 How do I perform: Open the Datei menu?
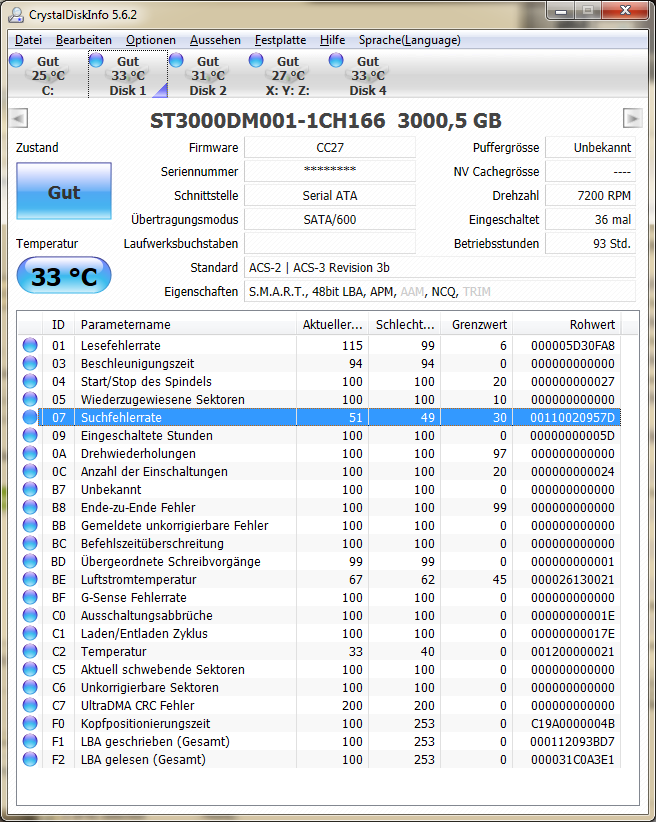pos(28,40)
